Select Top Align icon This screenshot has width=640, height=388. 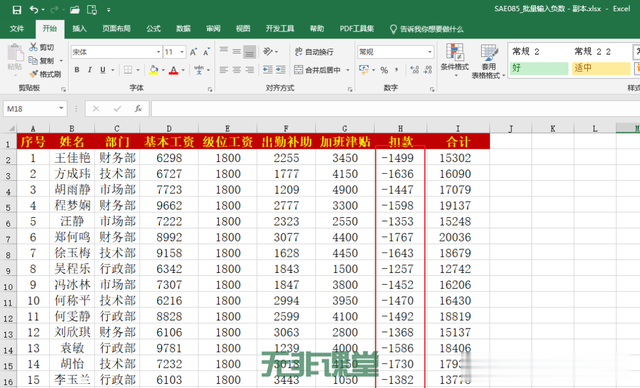224,51
